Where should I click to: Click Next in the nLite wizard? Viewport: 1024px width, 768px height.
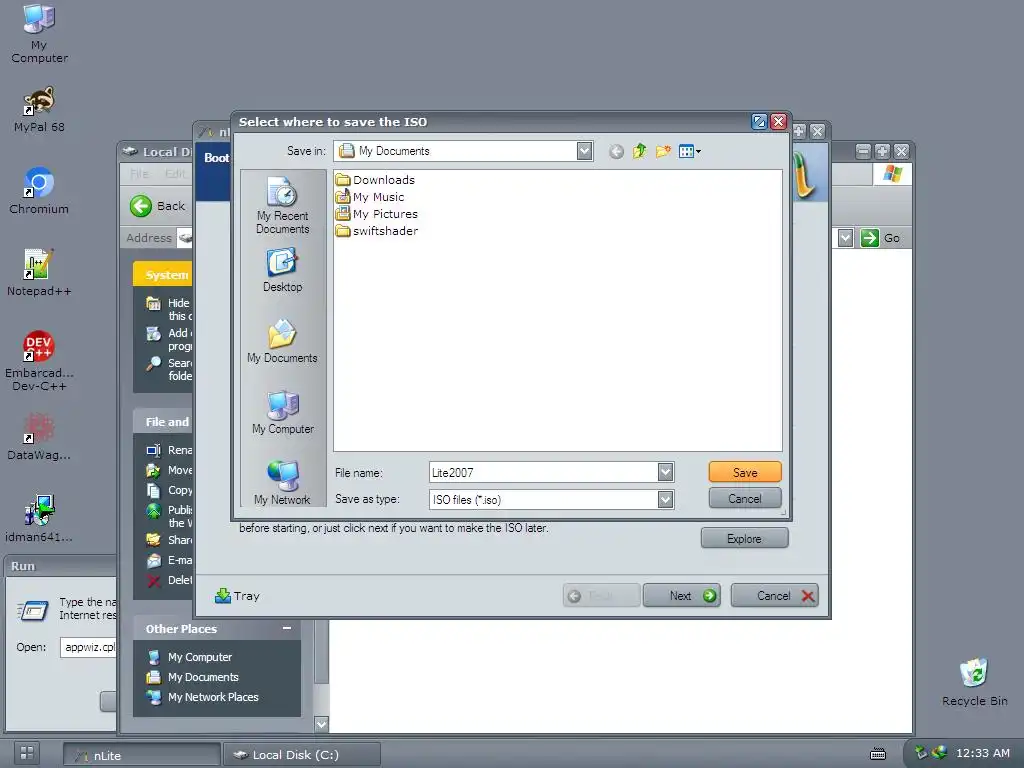(x=682, y=596)
